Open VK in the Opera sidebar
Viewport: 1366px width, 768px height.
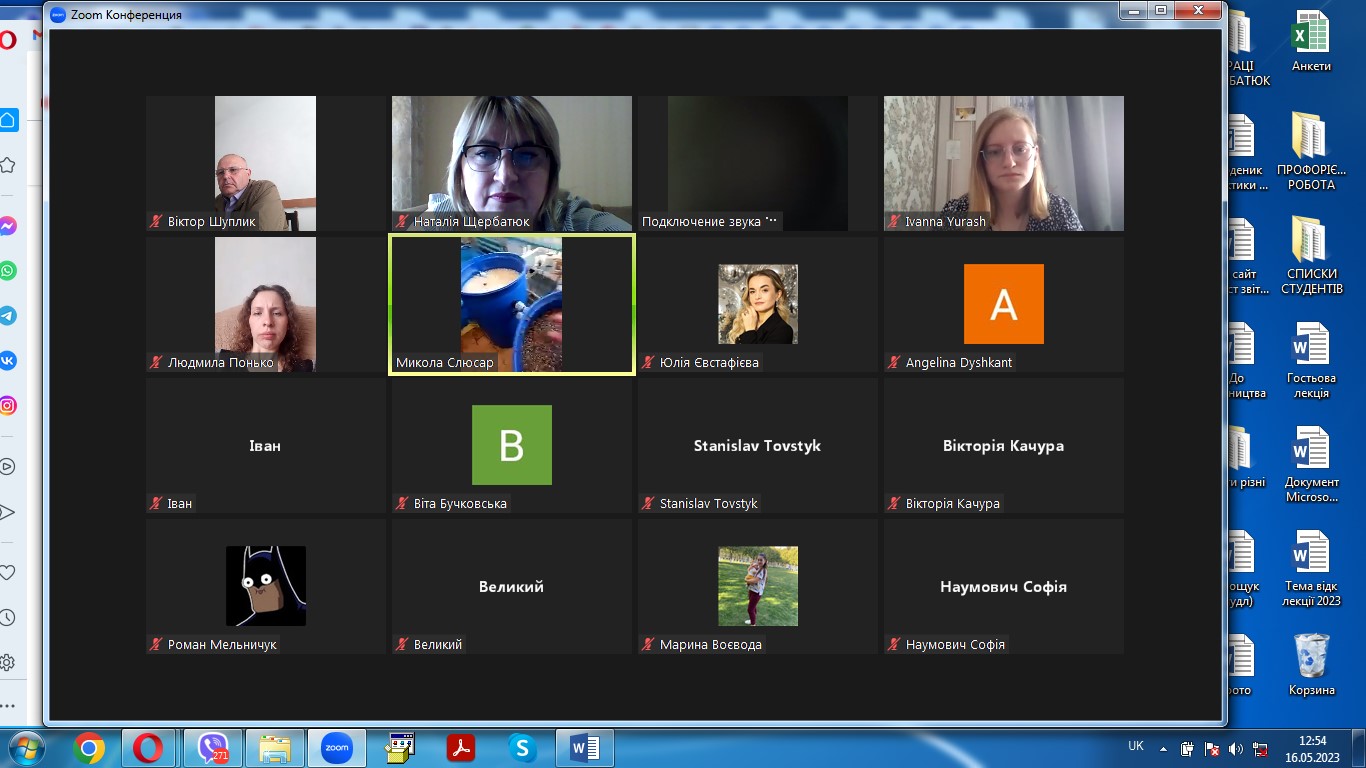point(8,361)
